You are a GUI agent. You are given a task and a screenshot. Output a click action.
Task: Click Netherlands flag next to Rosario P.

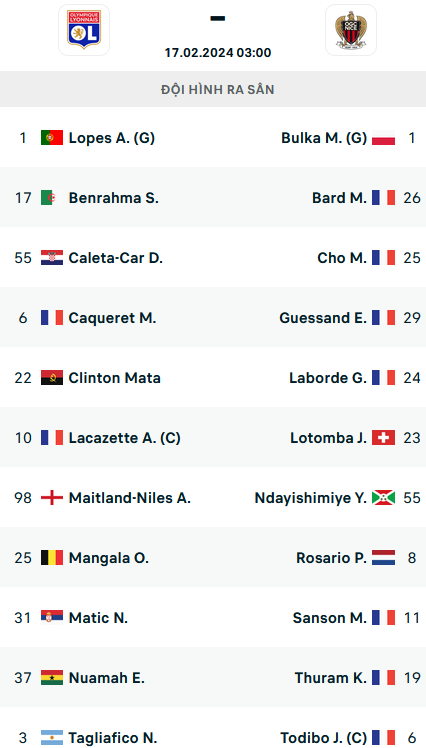384,558
